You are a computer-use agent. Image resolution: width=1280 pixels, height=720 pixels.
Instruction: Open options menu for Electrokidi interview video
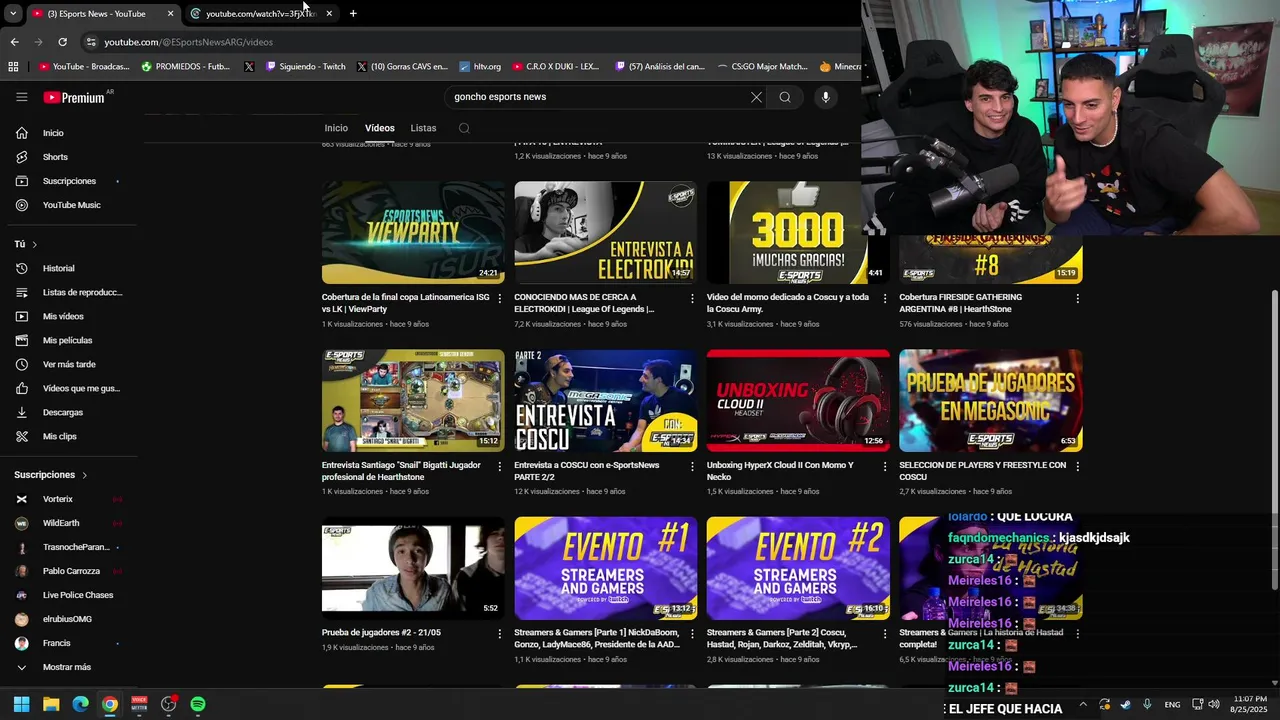click(x=692, y=298)
